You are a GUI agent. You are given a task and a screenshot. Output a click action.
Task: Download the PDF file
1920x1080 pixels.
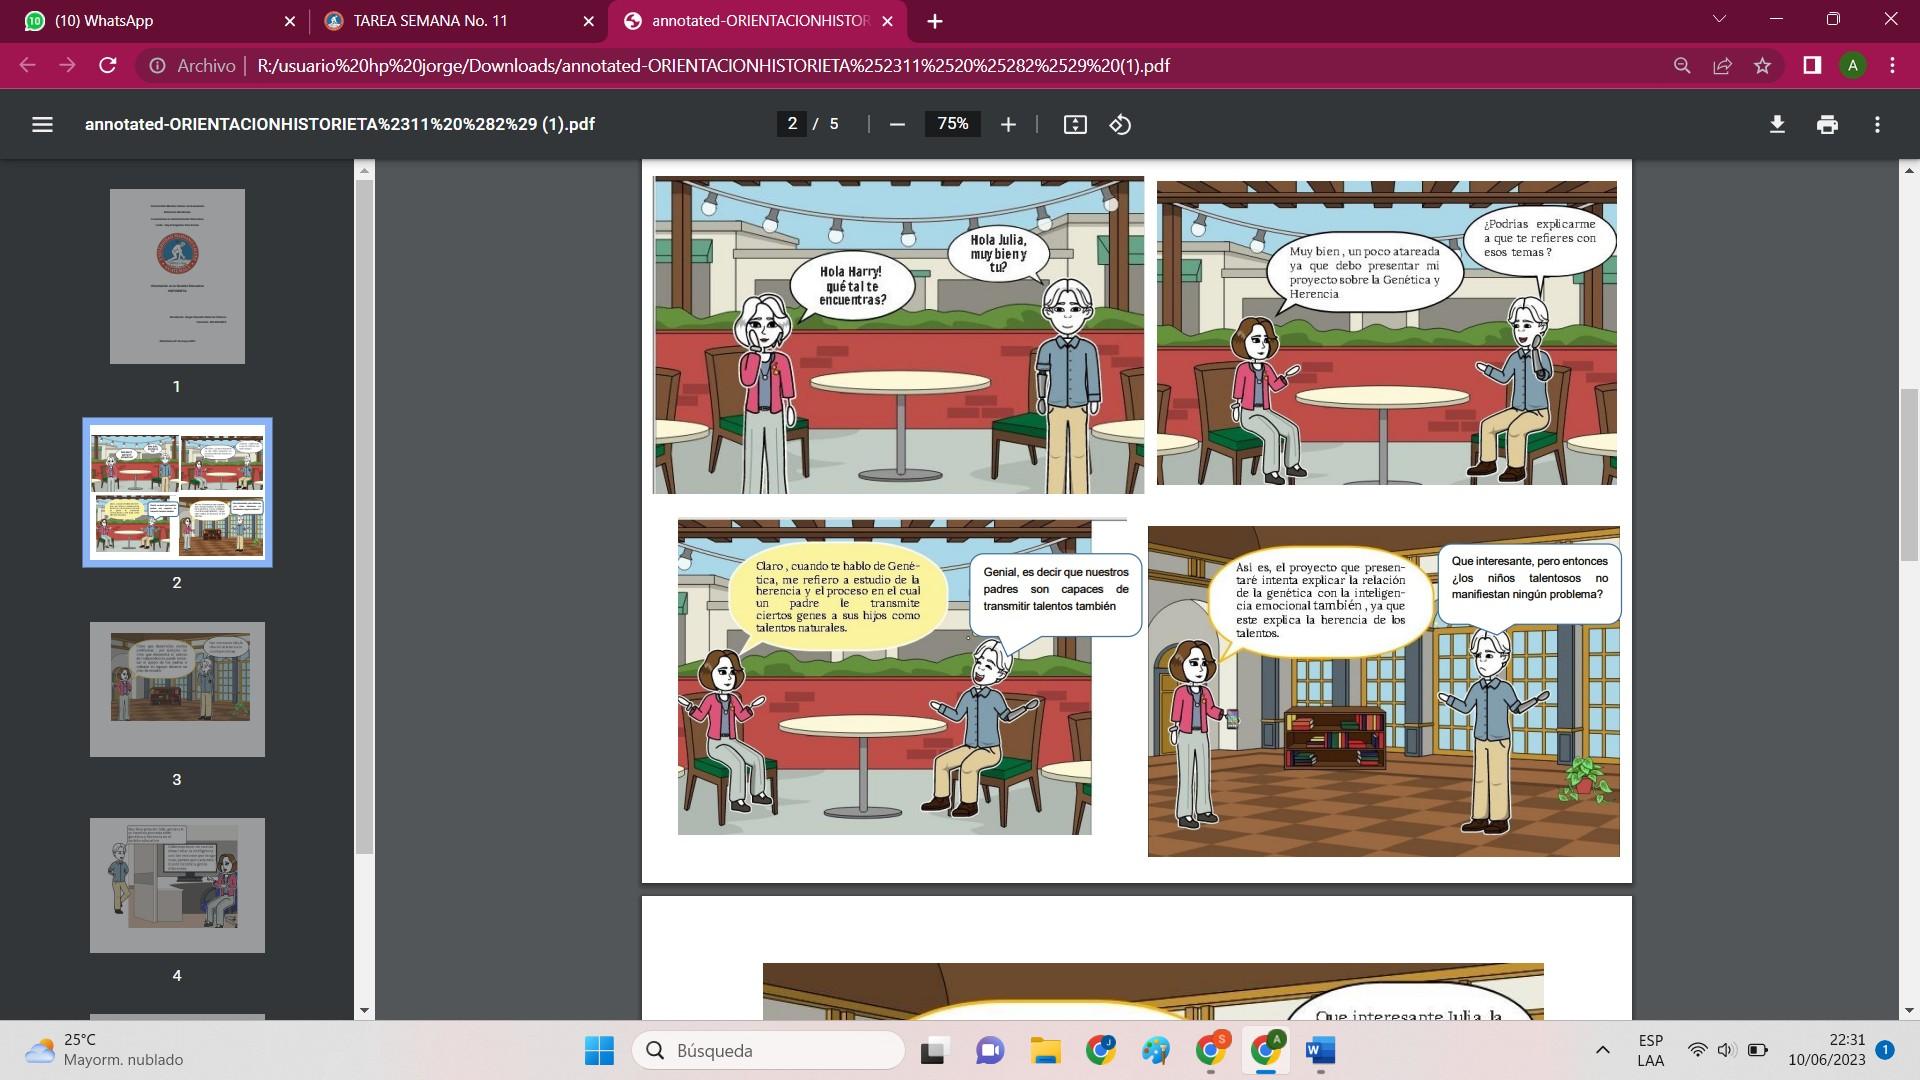pyautogui.click(x=1777, y=125)
